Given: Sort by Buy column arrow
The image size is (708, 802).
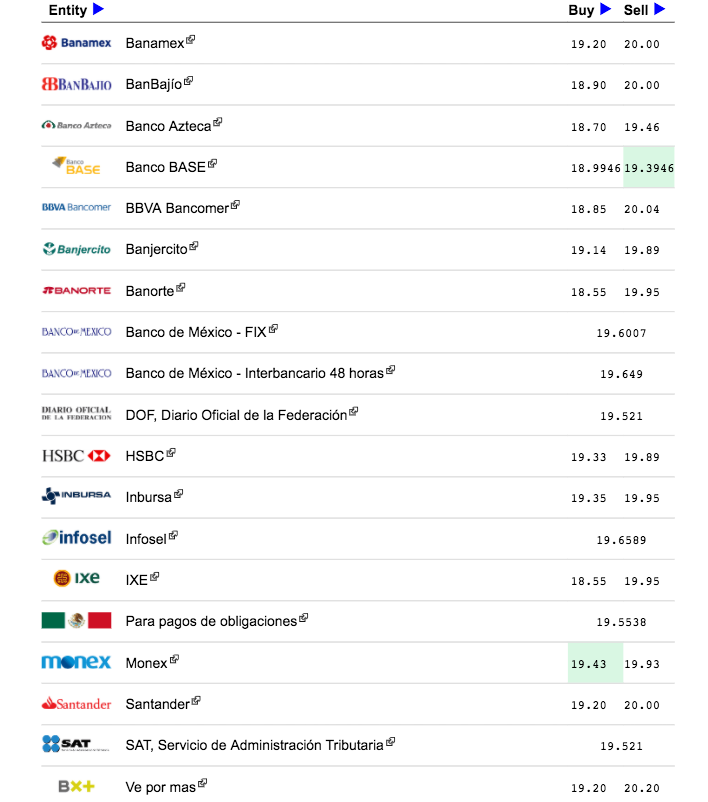Looking at the screenshot, I should pyautogui.click(x=605, y=10).
